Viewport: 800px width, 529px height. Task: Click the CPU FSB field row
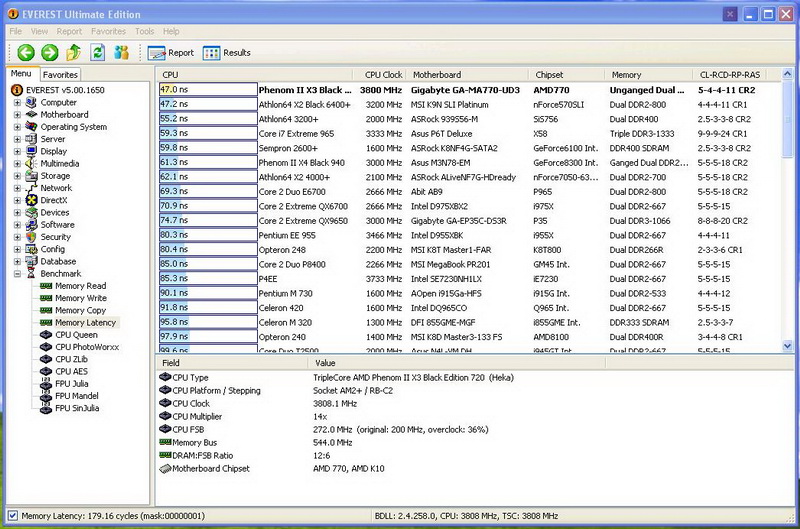[380, 430]
